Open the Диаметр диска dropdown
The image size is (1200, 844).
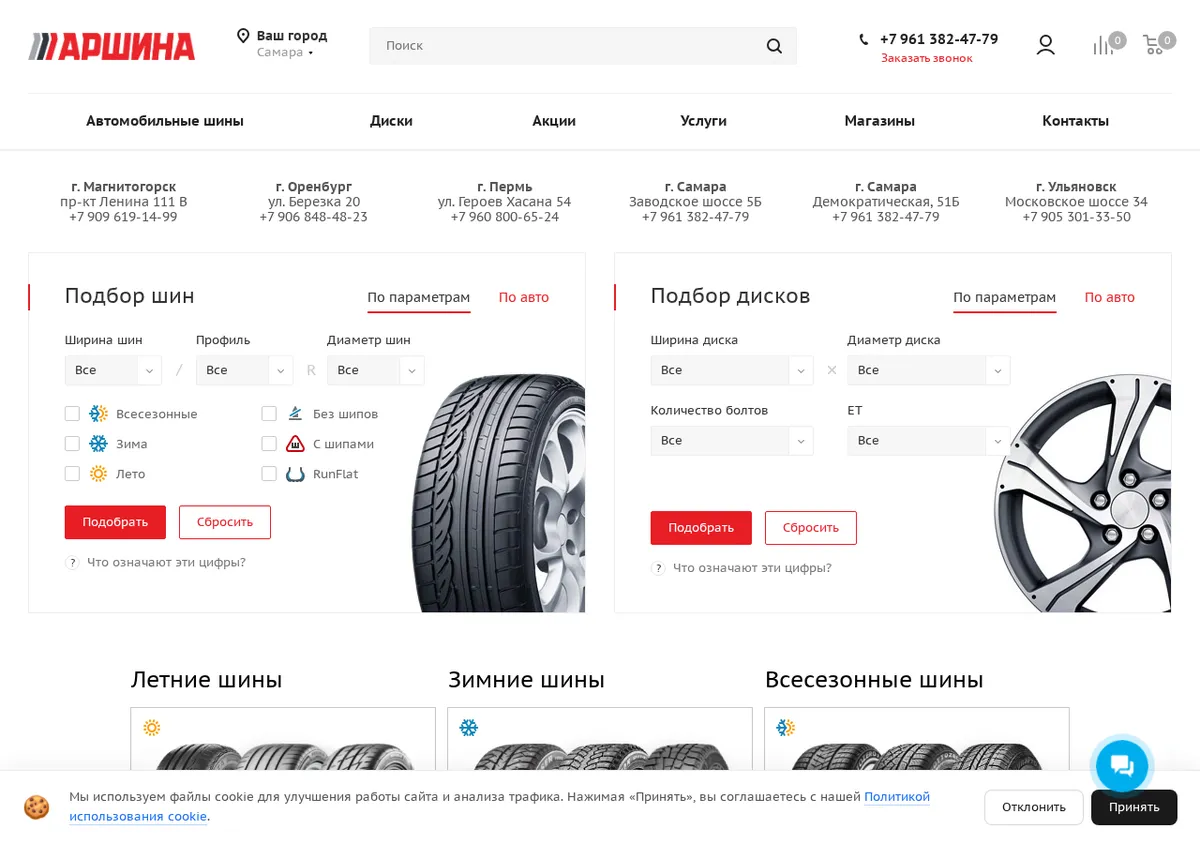coord(928,370)
